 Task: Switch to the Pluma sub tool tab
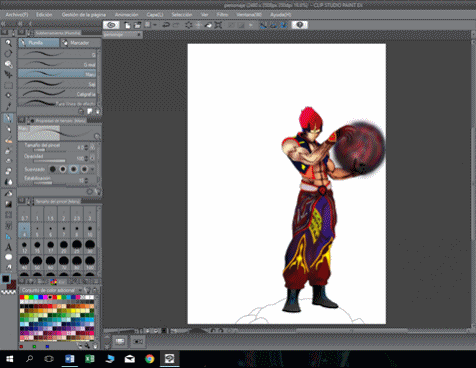point(38,43)
